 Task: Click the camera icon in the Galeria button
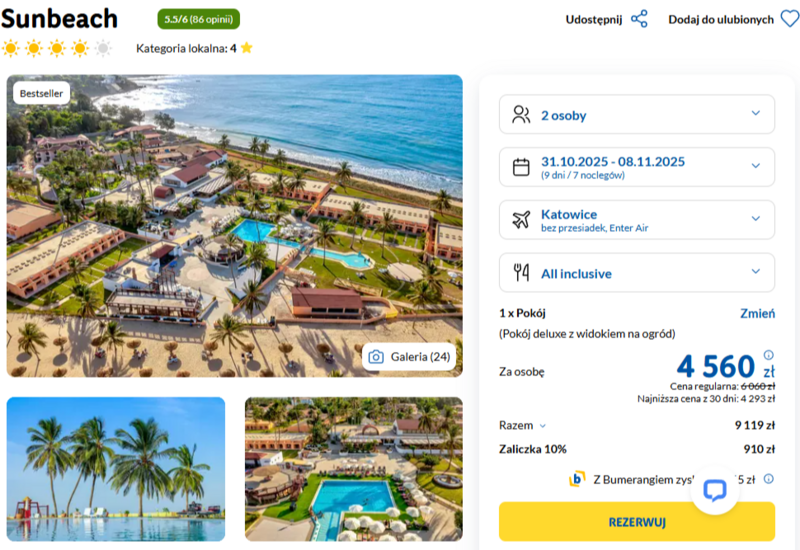point(376,357)
